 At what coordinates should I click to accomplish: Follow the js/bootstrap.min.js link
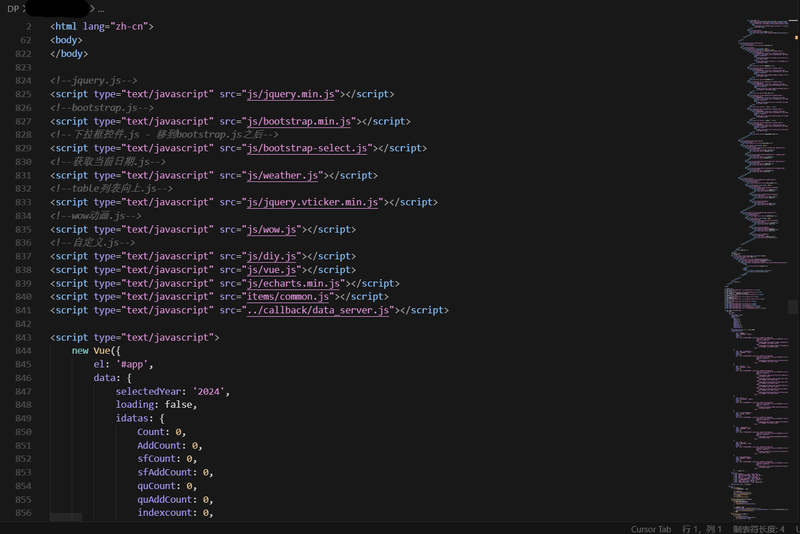click(300, 121)
